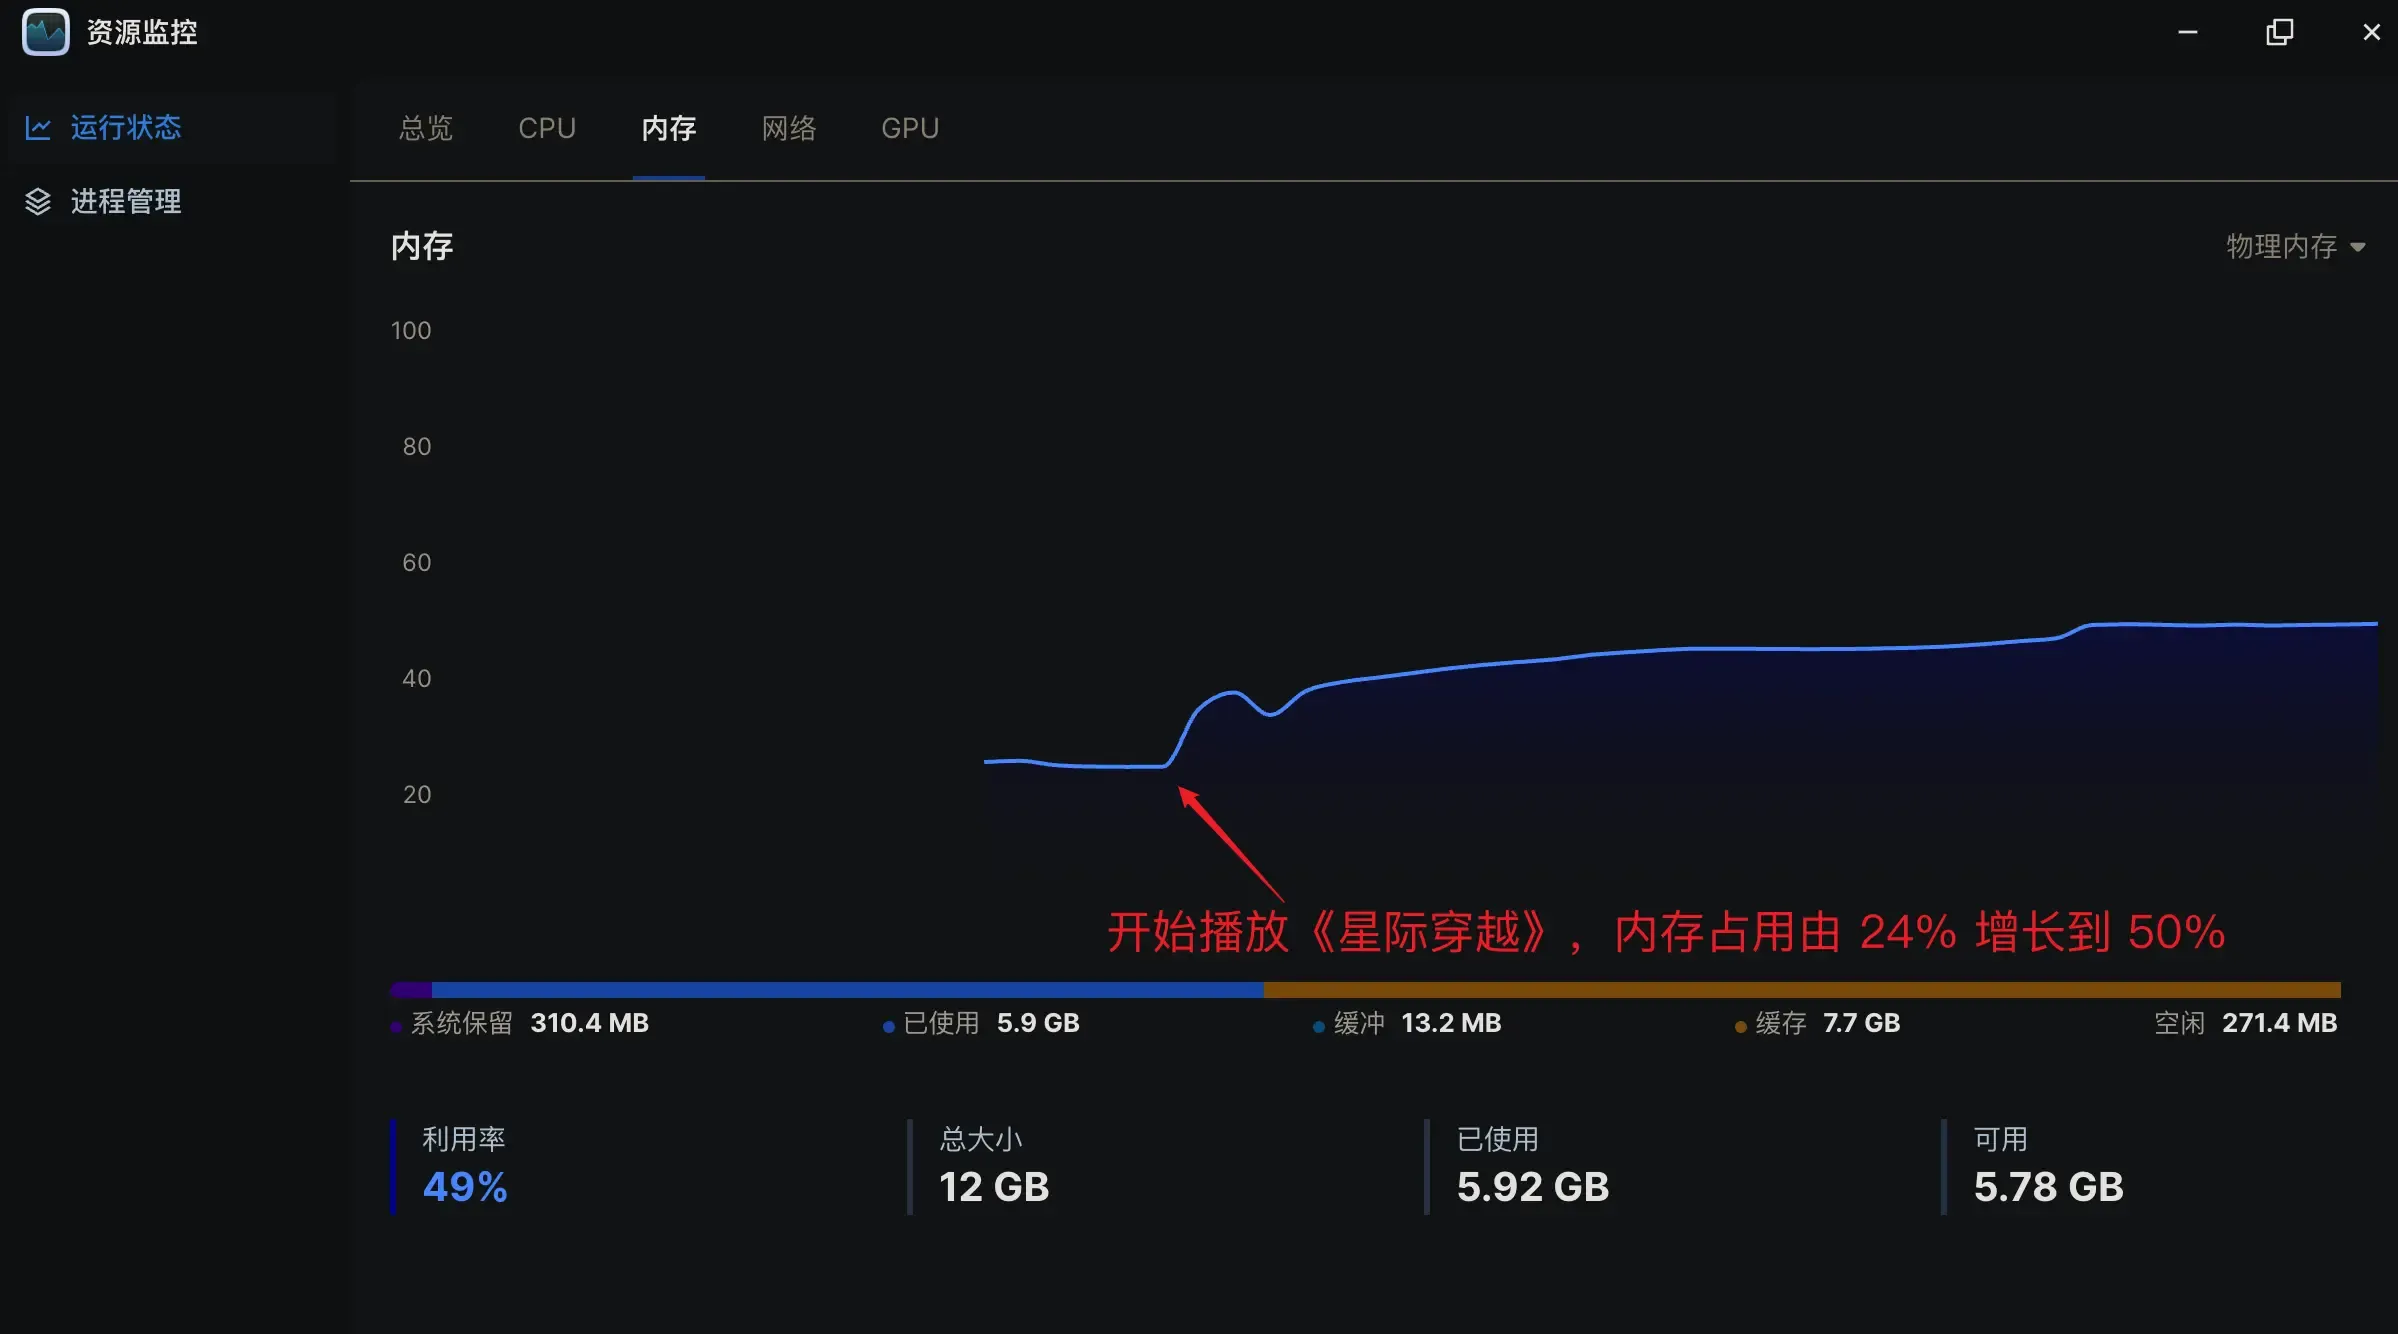Switch to the 总览 tab

[426, 128]
